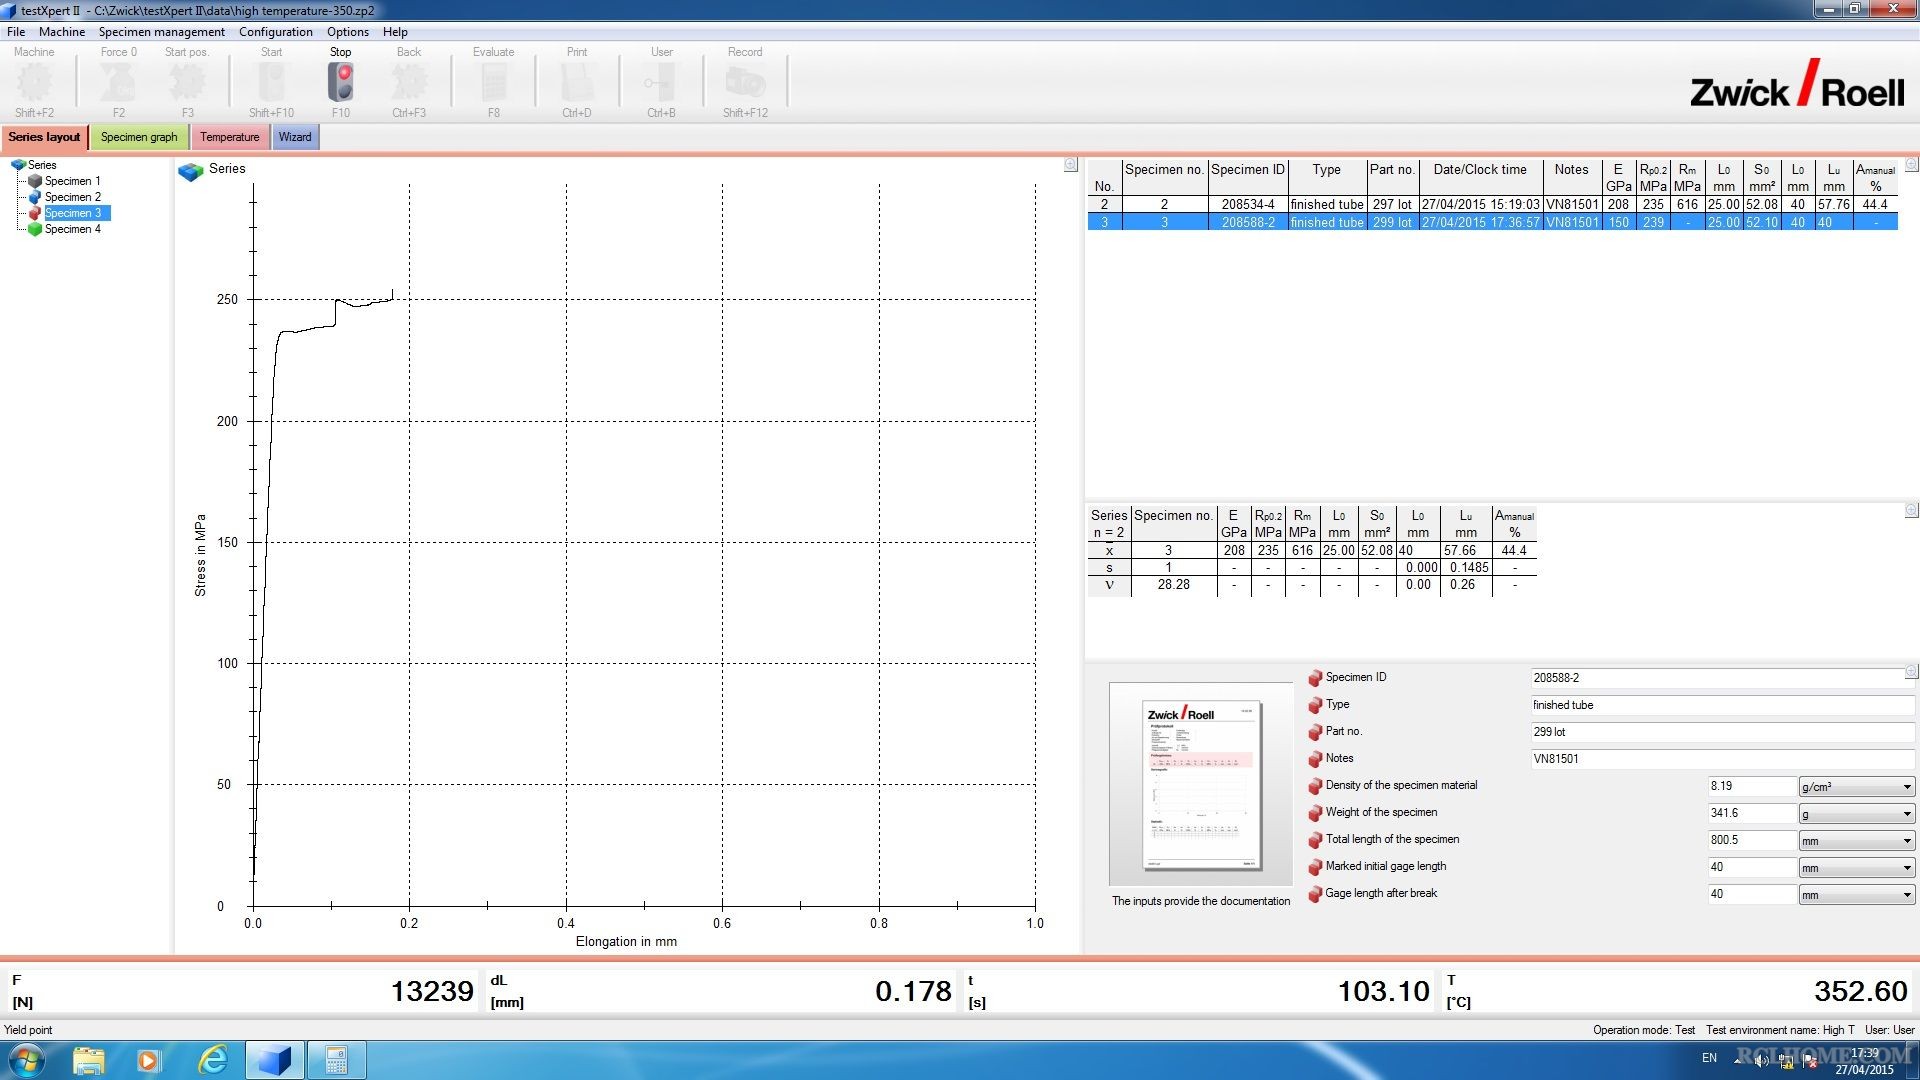Switch to Temperature tab
The height and width of the screenshot is (1080, 1920).
coord(228,136)
